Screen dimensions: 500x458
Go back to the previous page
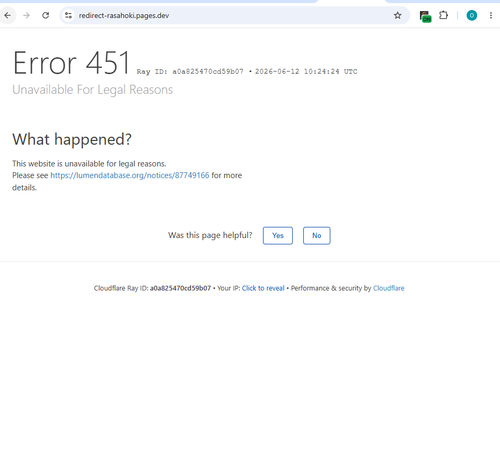[x=8, y=15]
